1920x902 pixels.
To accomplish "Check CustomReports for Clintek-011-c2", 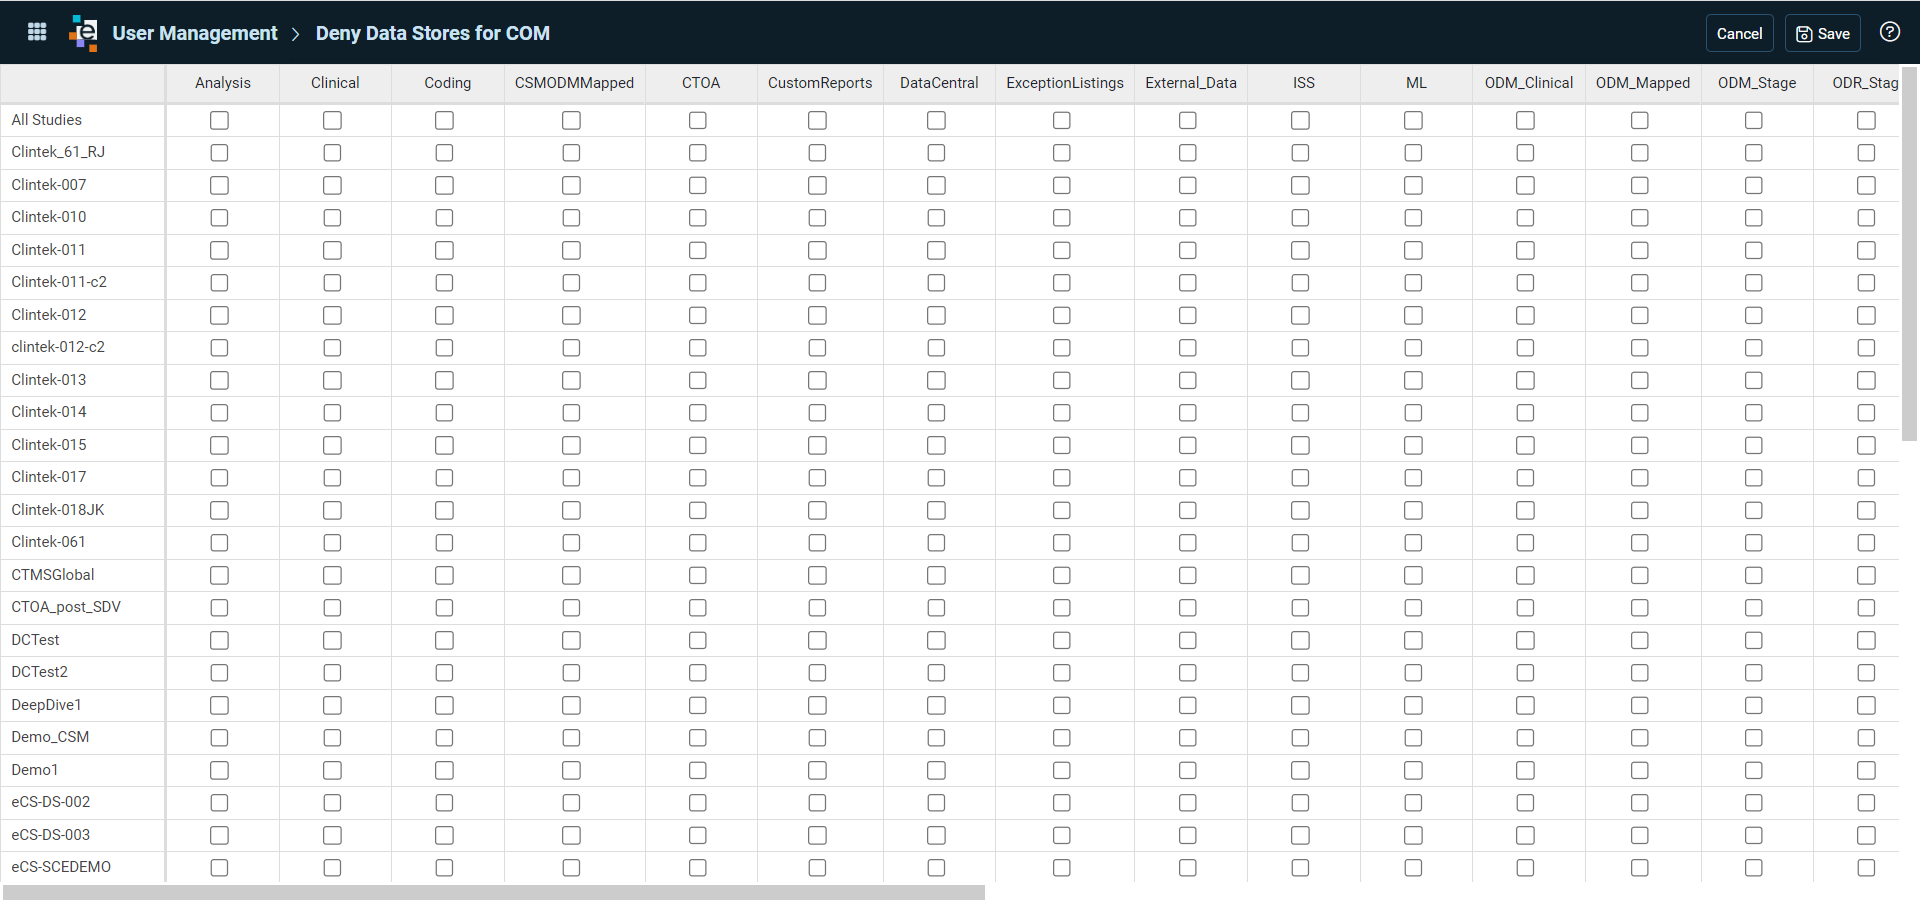I will pos(817,283).
